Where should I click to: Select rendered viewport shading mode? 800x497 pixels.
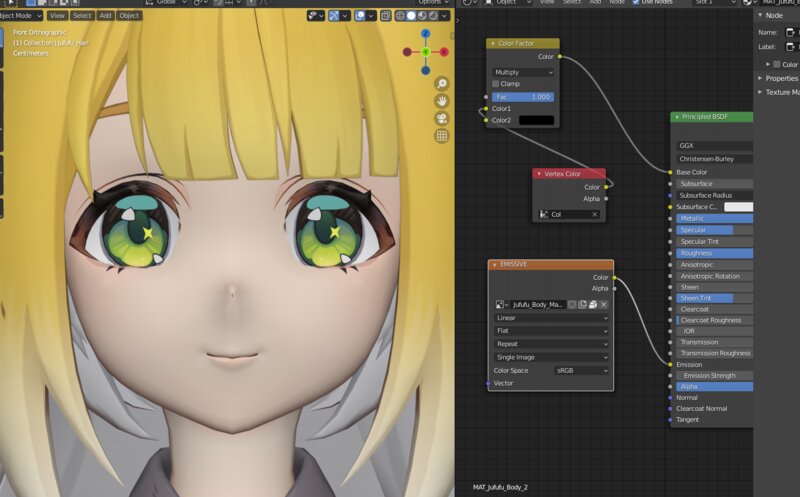(x=433, y=16)
